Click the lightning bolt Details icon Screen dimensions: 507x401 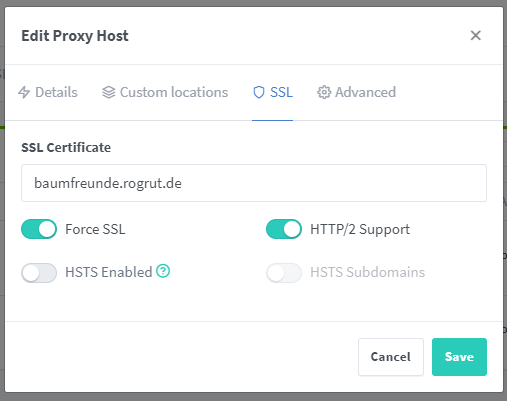click(x=24, y=92)
